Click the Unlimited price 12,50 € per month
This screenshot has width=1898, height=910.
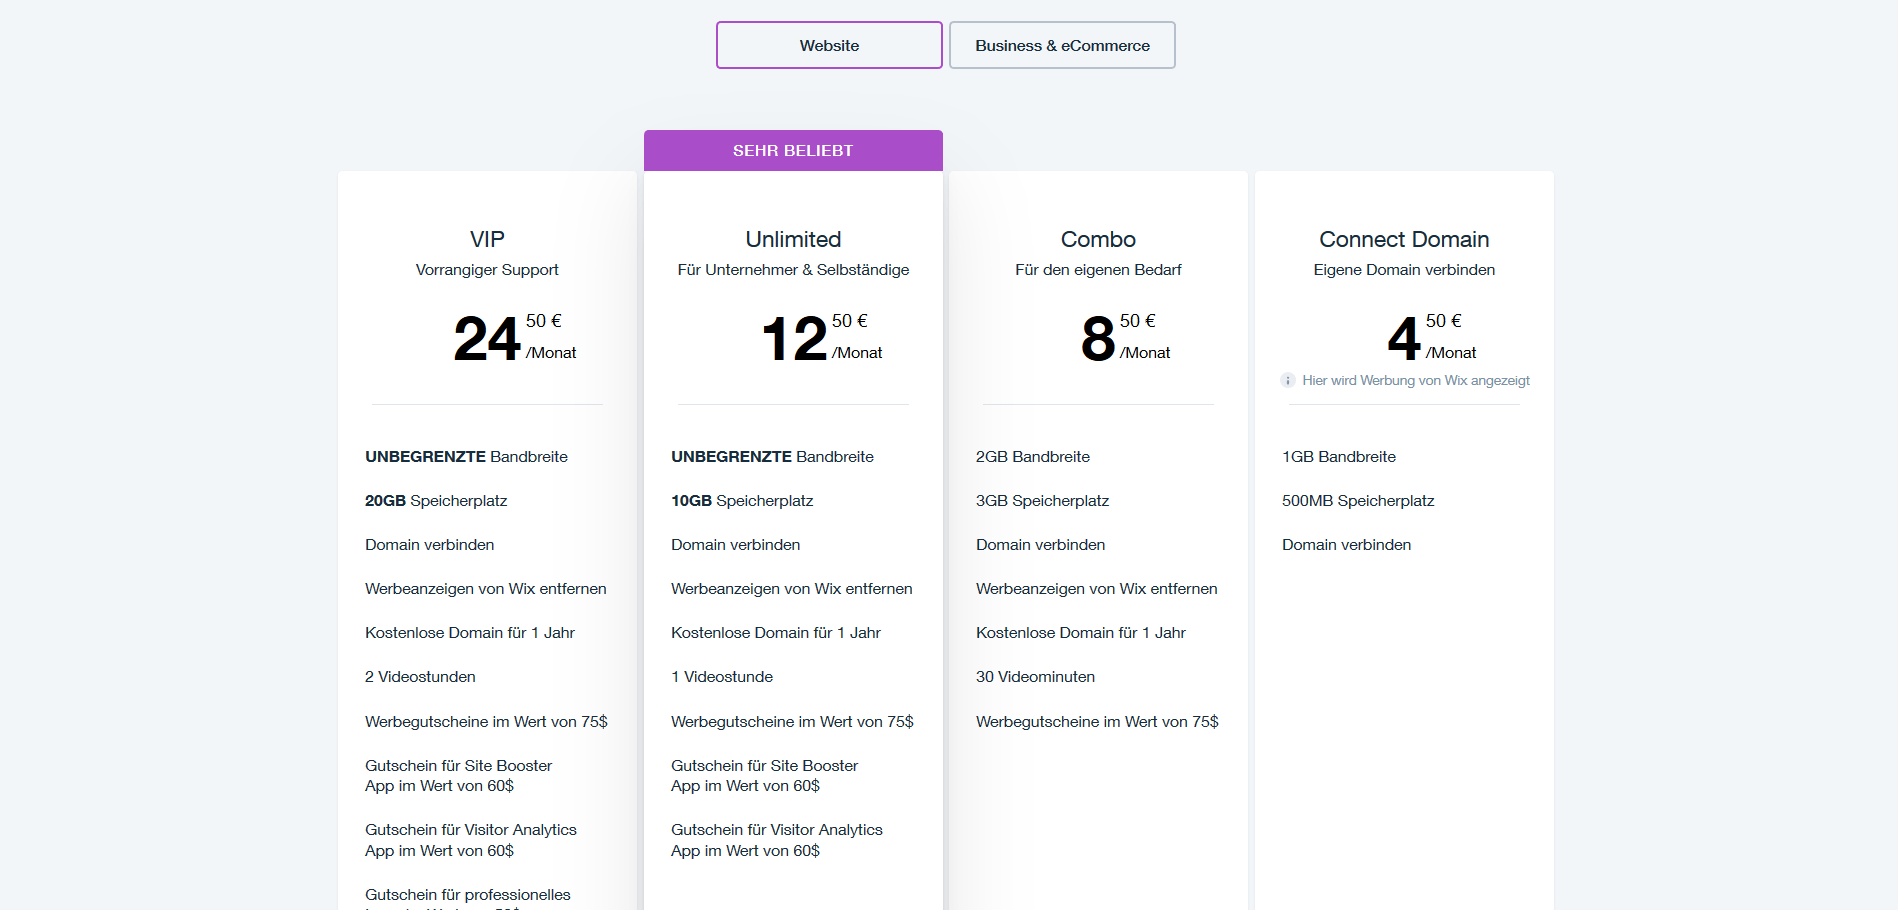tap(821, 338)
